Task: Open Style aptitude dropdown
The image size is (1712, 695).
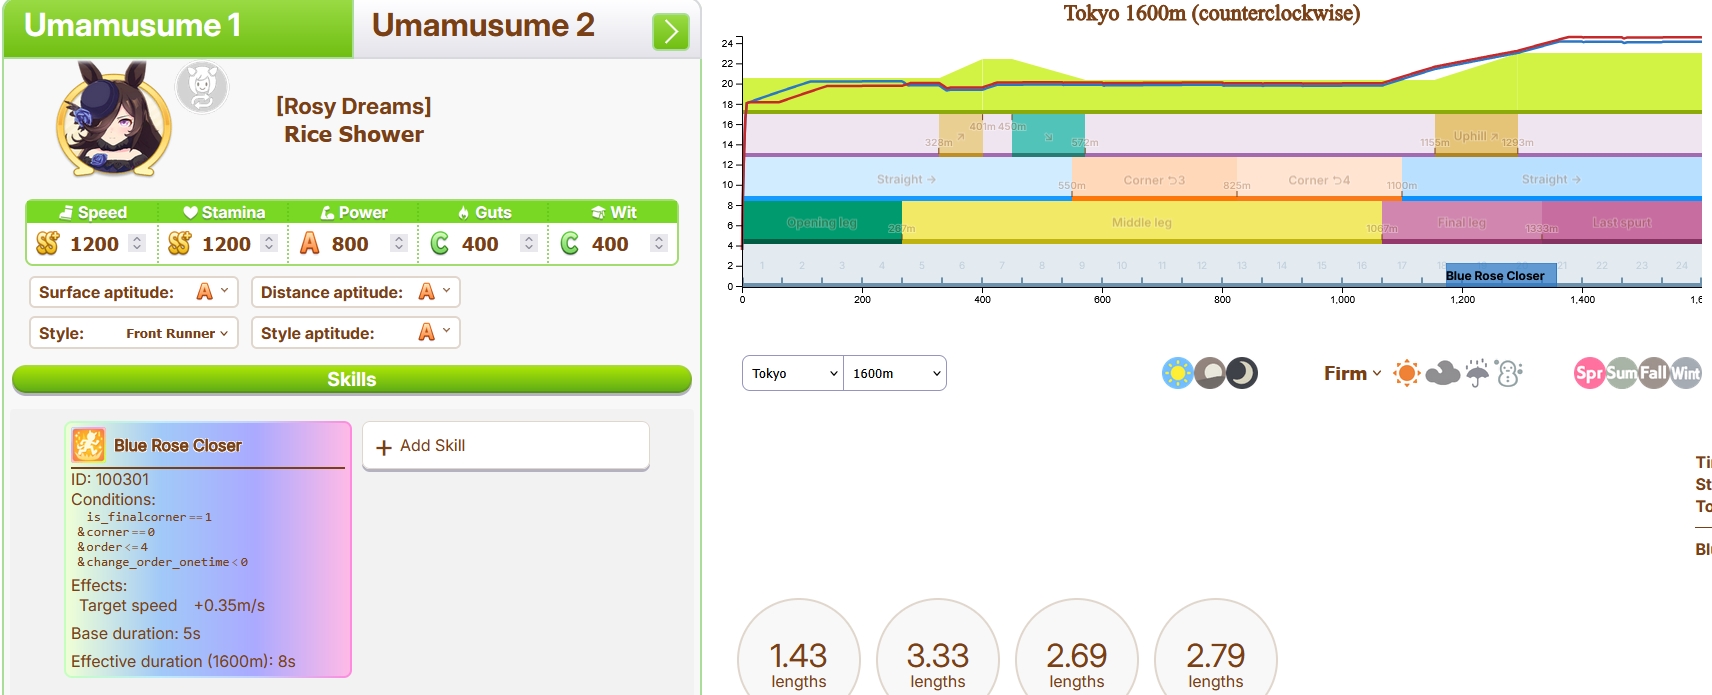Action: [356, 333]
